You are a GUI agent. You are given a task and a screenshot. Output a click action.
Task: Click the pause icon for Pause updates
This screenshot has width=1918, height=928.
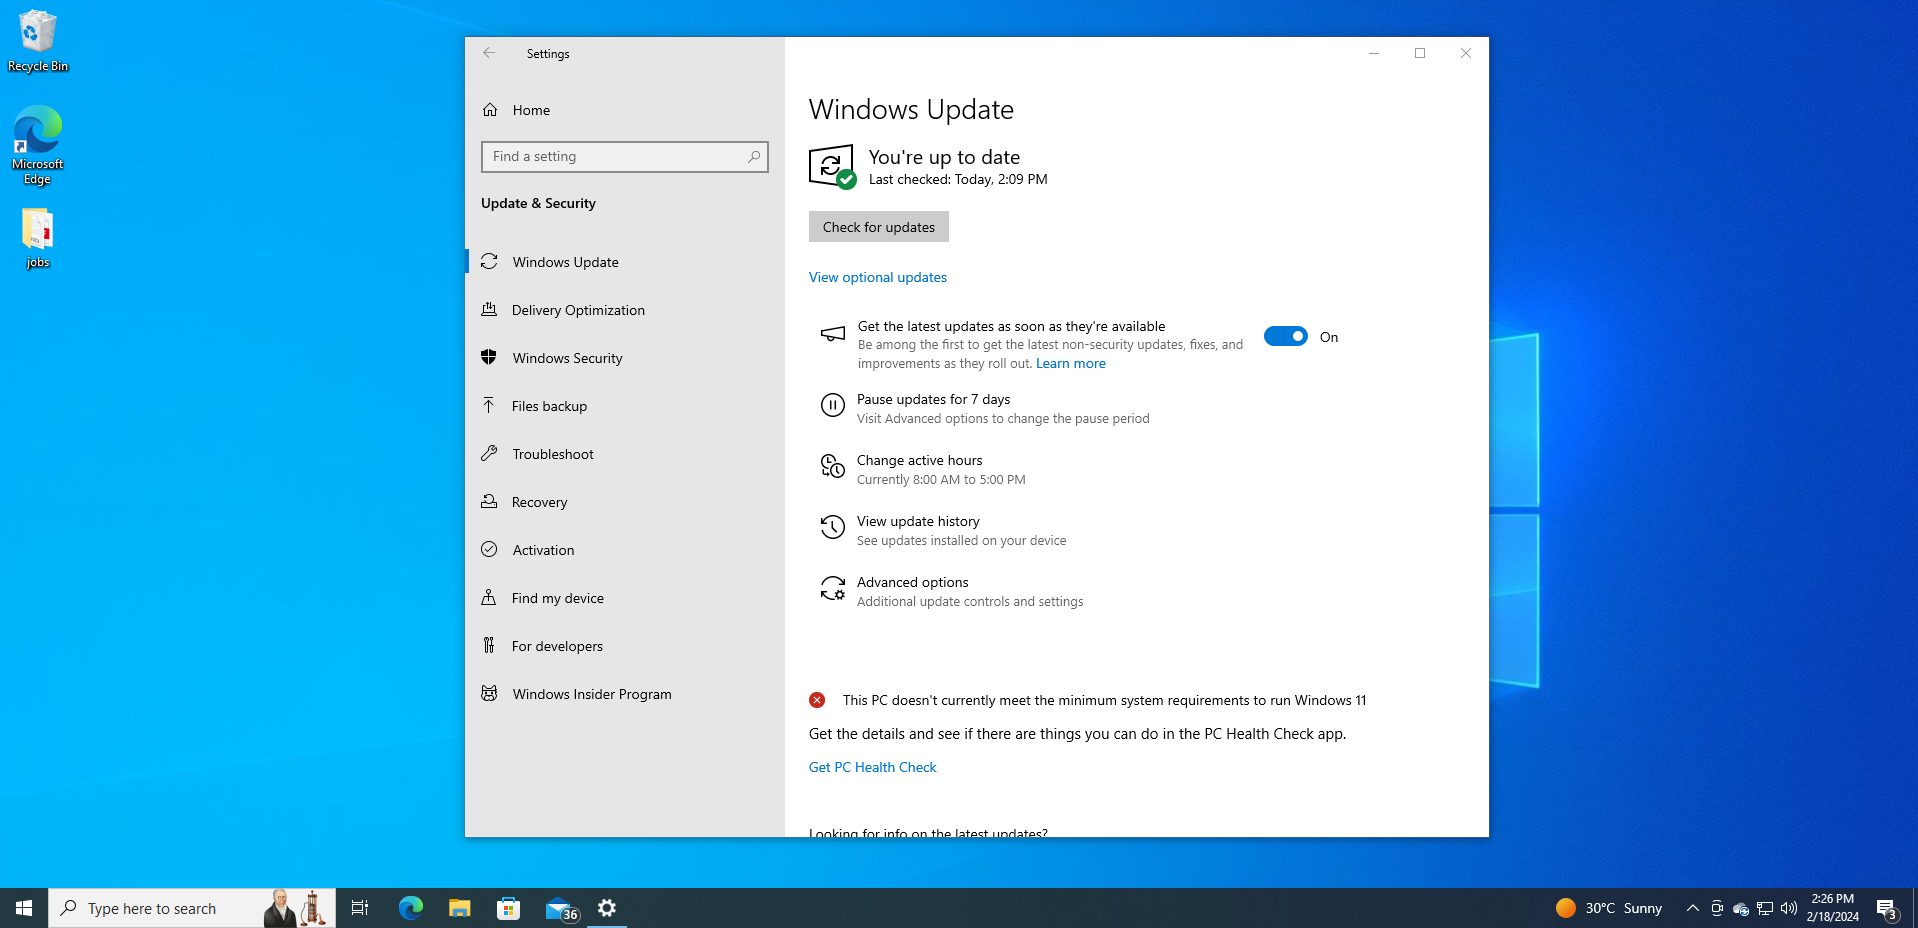pyautogui.click(x=833, y=405)
